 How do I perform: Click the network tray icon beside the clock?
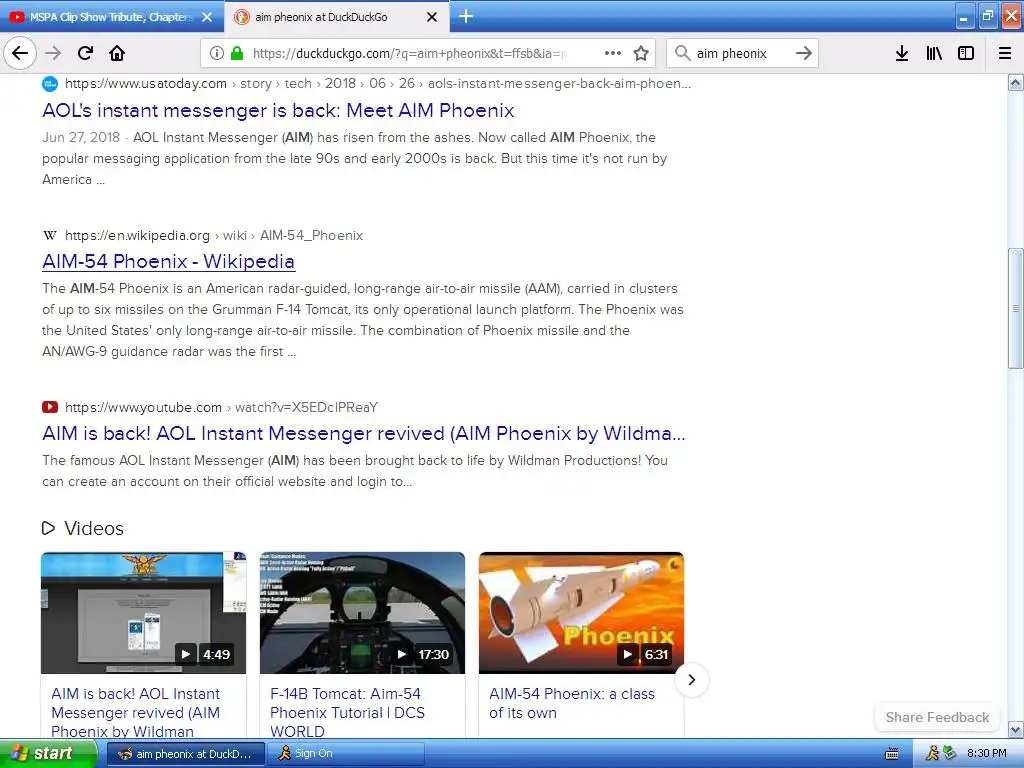950,754
